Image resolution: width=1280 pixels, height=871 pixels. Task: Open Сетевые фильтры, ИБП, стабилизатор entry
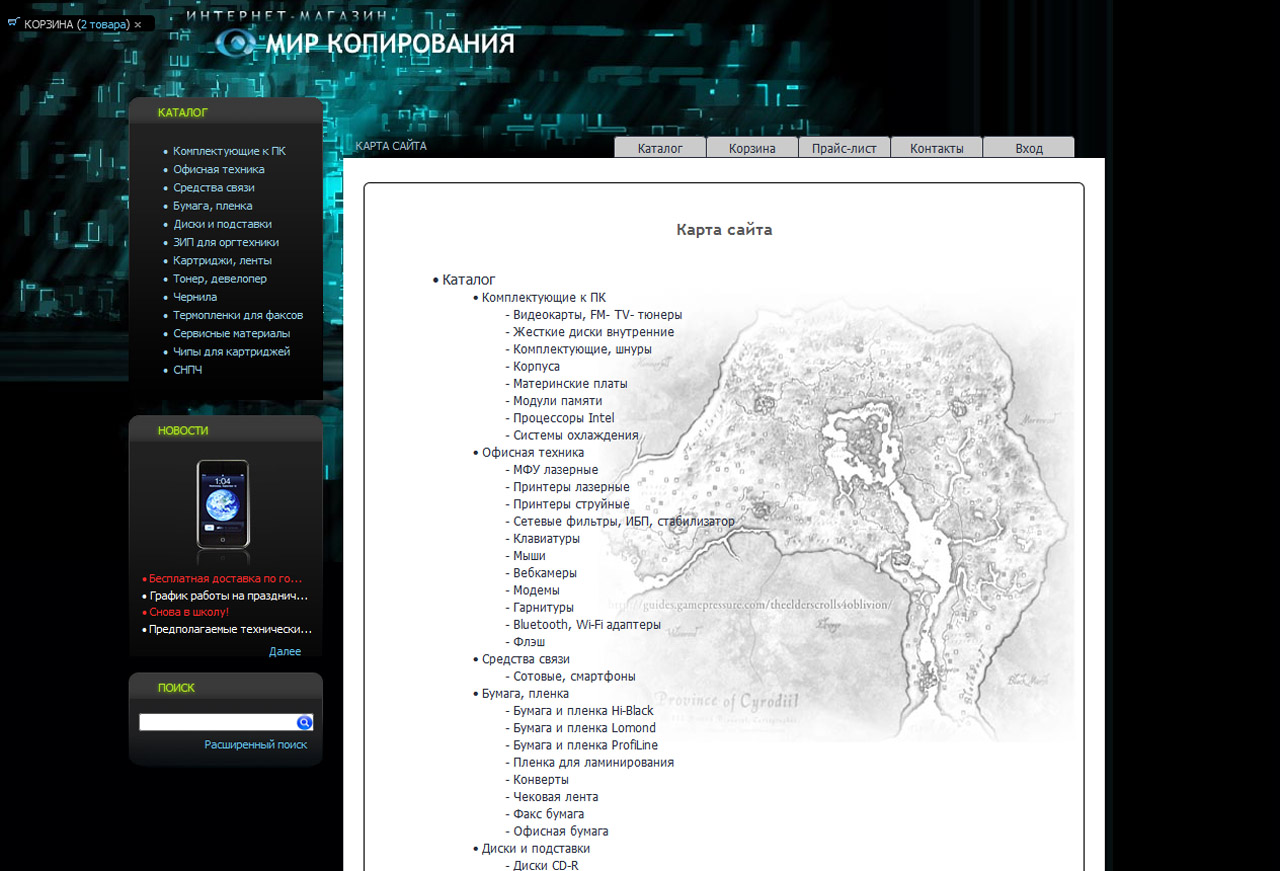tap(624, 521)
